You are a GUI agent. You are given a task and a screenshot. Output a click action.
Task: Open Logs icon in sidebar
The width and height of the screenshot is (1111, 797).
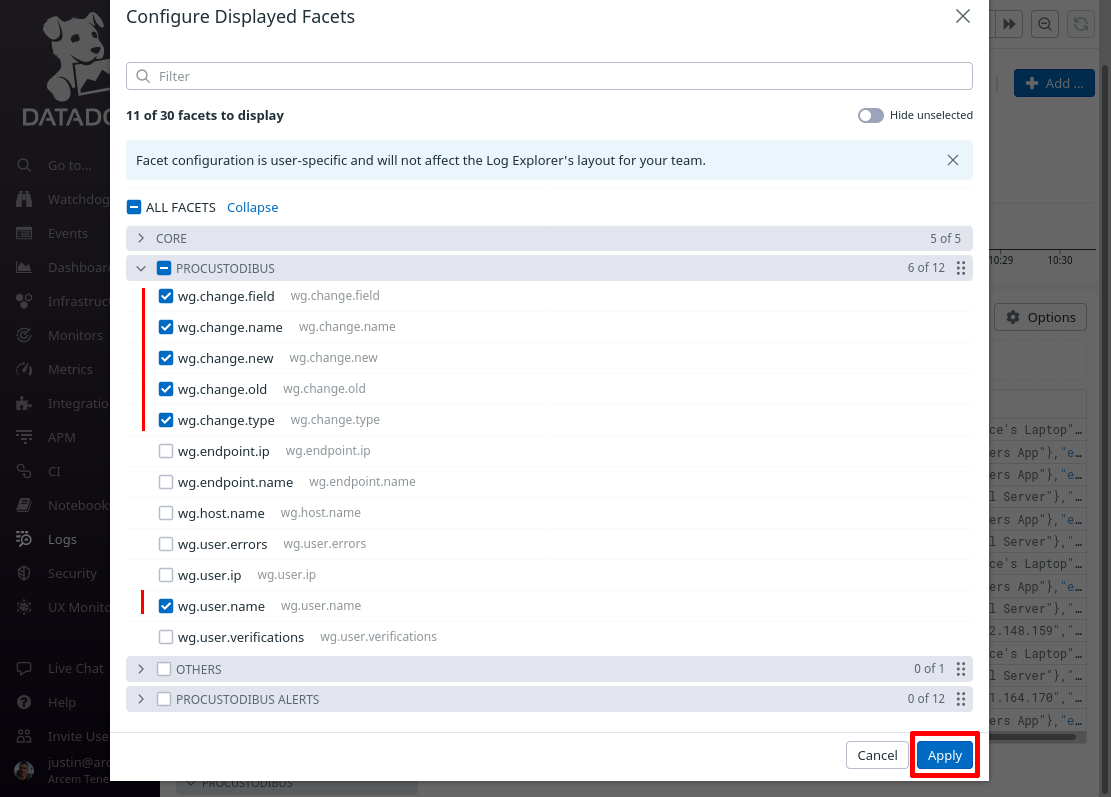click(24, 539)
